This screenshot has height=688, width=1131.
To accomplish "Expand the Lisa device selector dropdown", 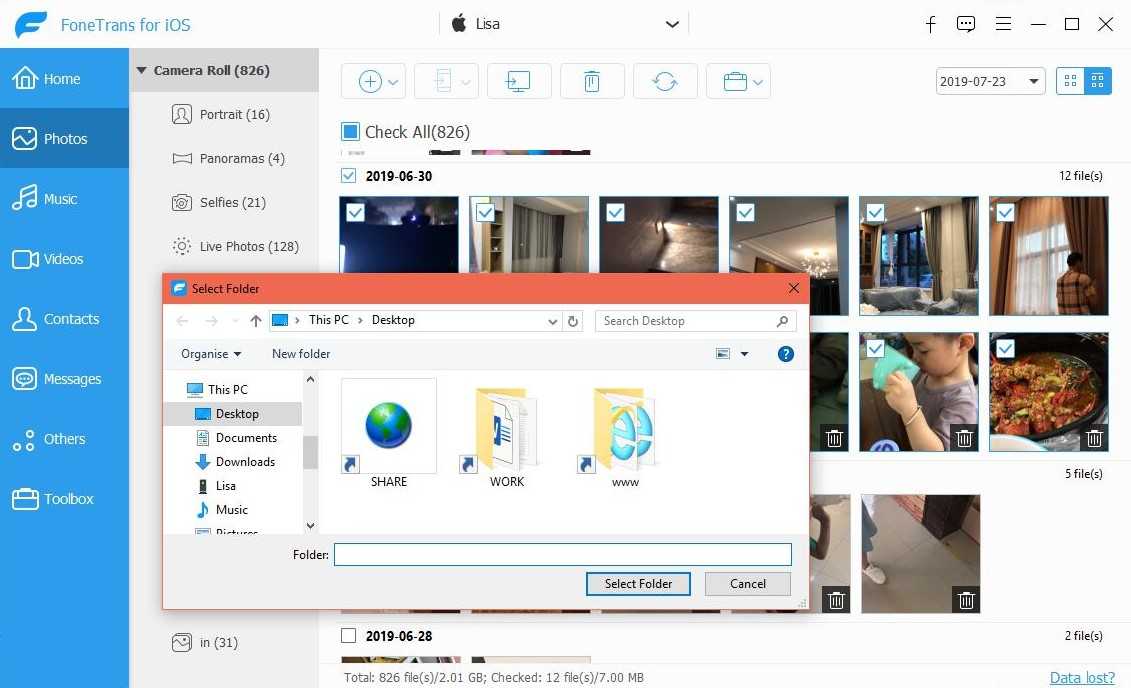I will pos(672,24).
